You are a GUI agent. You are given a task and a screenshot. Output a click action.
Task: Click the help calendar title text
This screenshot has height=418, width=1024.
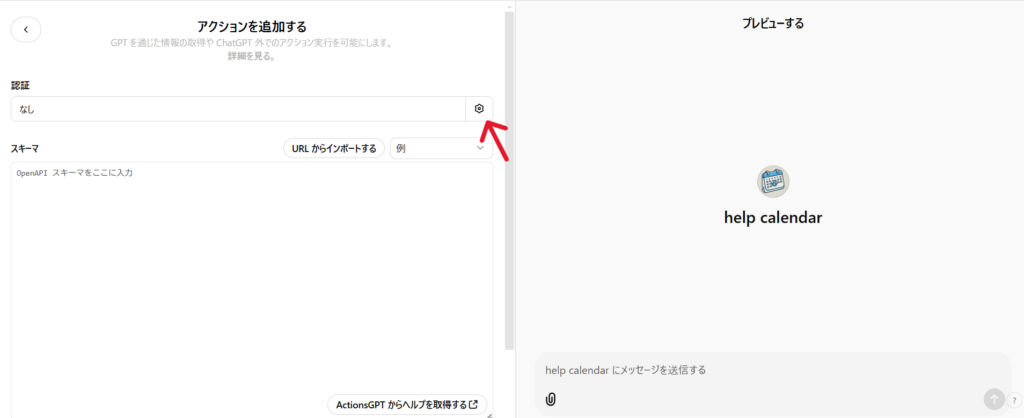(x=772, y=217)
